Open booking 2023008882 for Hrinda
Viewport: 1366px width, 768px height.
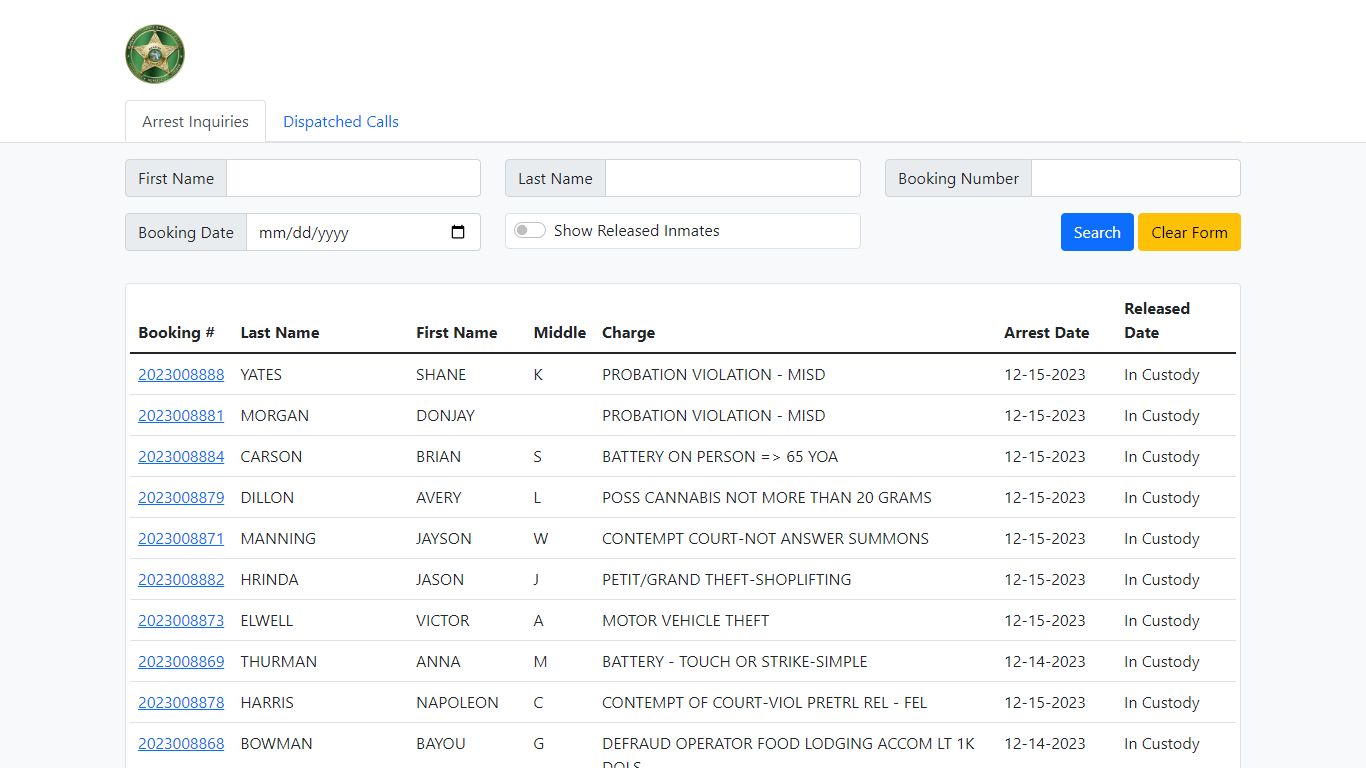[x=181, y=580]
